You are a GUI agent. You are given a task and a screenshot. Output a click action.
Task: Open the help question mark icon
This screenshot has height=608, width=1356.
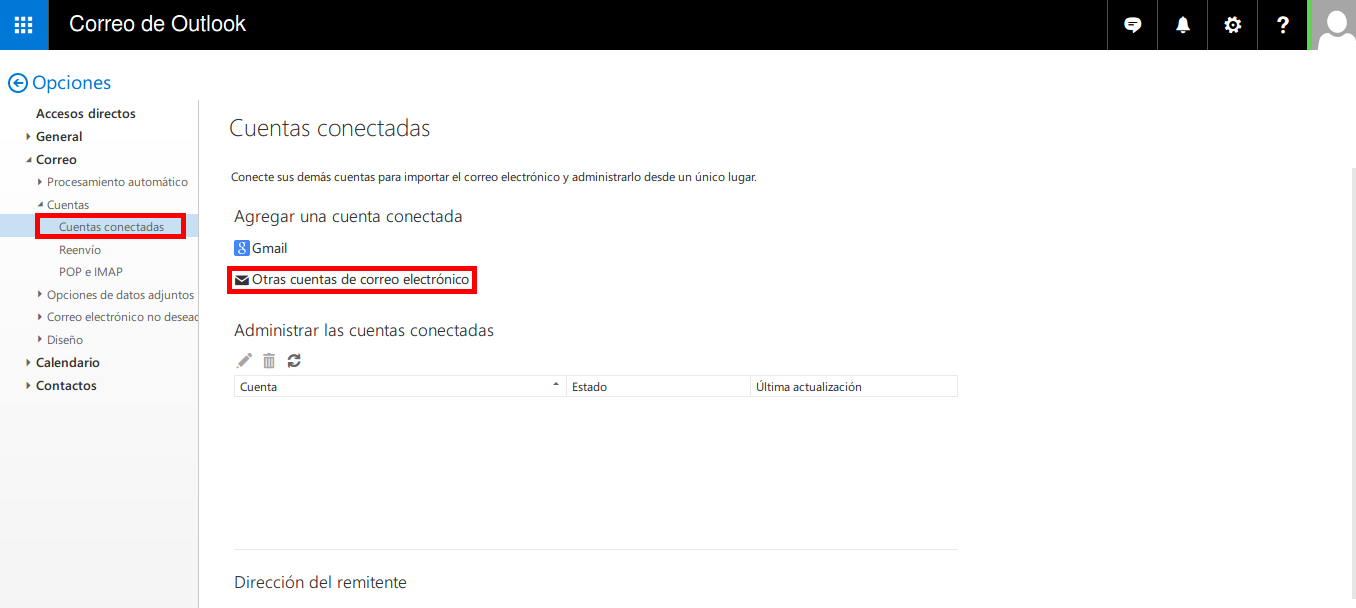1283,25
